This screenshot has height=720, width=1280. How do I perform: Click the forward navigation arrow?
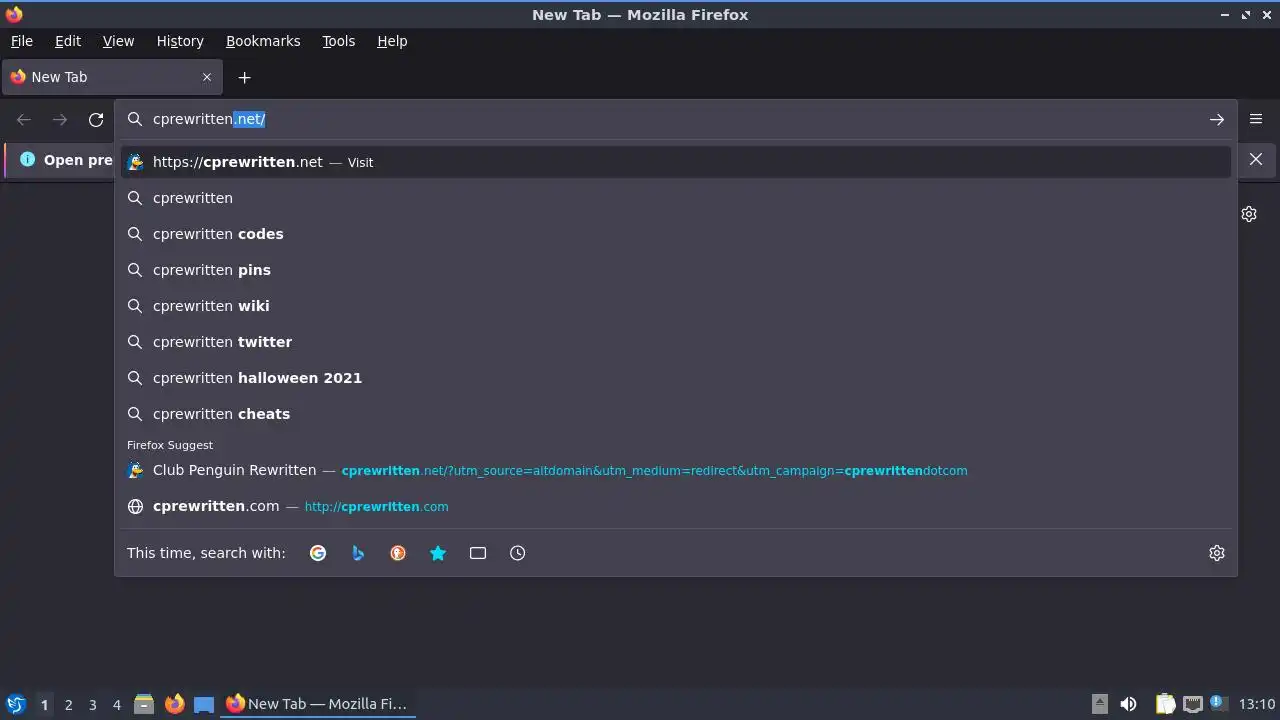[x=60, y=119]
